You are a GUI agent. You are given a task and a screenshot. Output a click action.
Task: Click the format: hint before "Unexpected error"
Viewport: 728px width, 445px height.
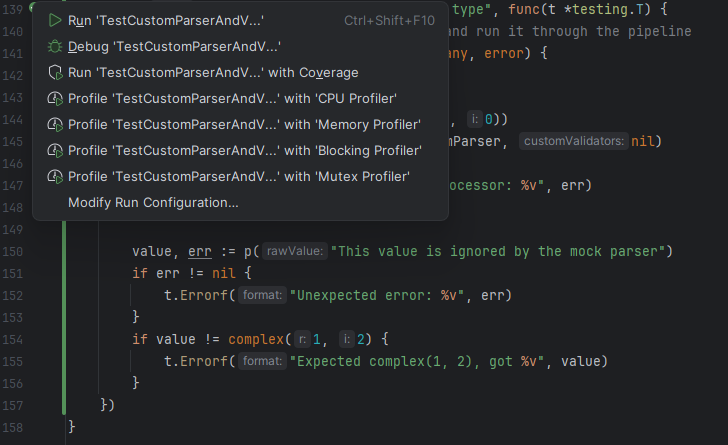pyautogui.click(x=263, y=295)
